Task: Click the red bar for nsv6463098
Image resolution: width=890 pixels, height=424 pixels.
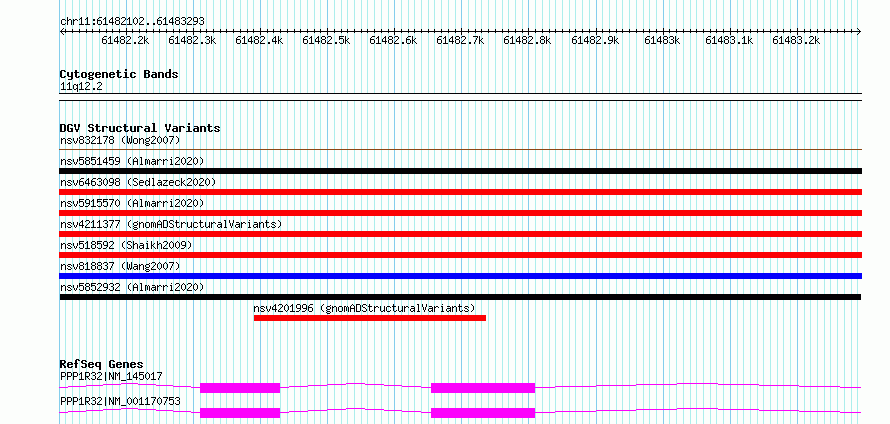Action: 460,192
